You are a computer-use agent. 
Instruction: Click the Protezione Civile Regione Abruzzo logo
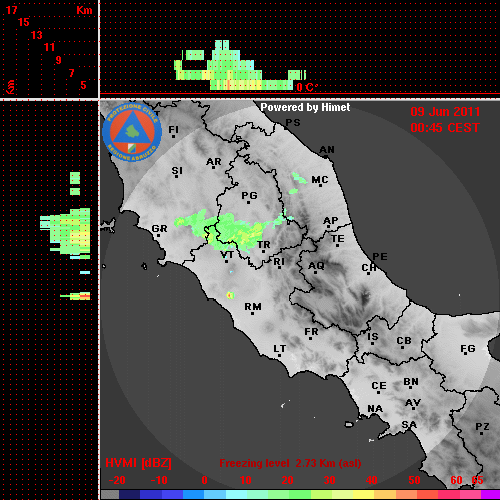point(132,132)
